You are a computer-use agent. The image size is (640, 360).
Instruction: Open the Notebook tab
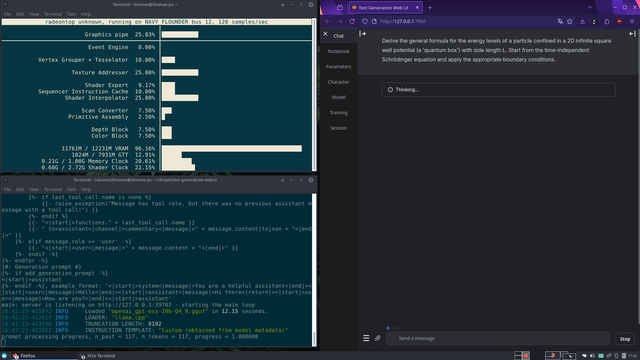[x=338, y=51]
